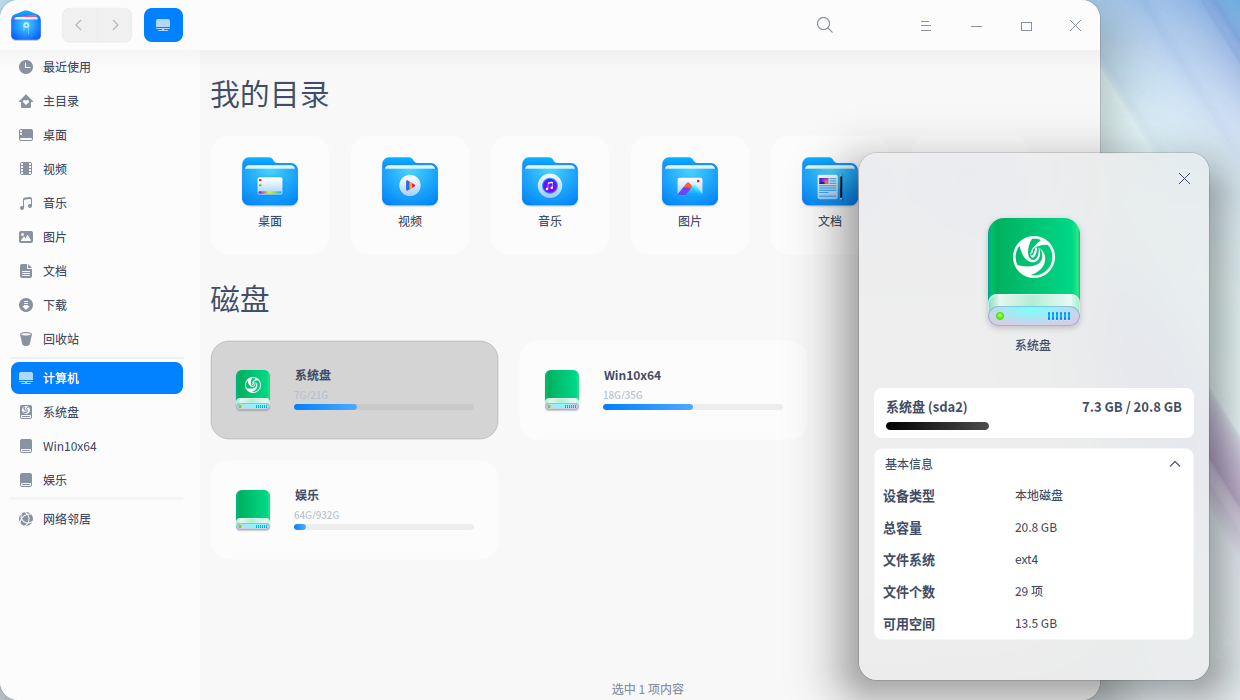1240x700 pixels.
Task: Close the 系统盘 properties dialog
Action: 1184,178
